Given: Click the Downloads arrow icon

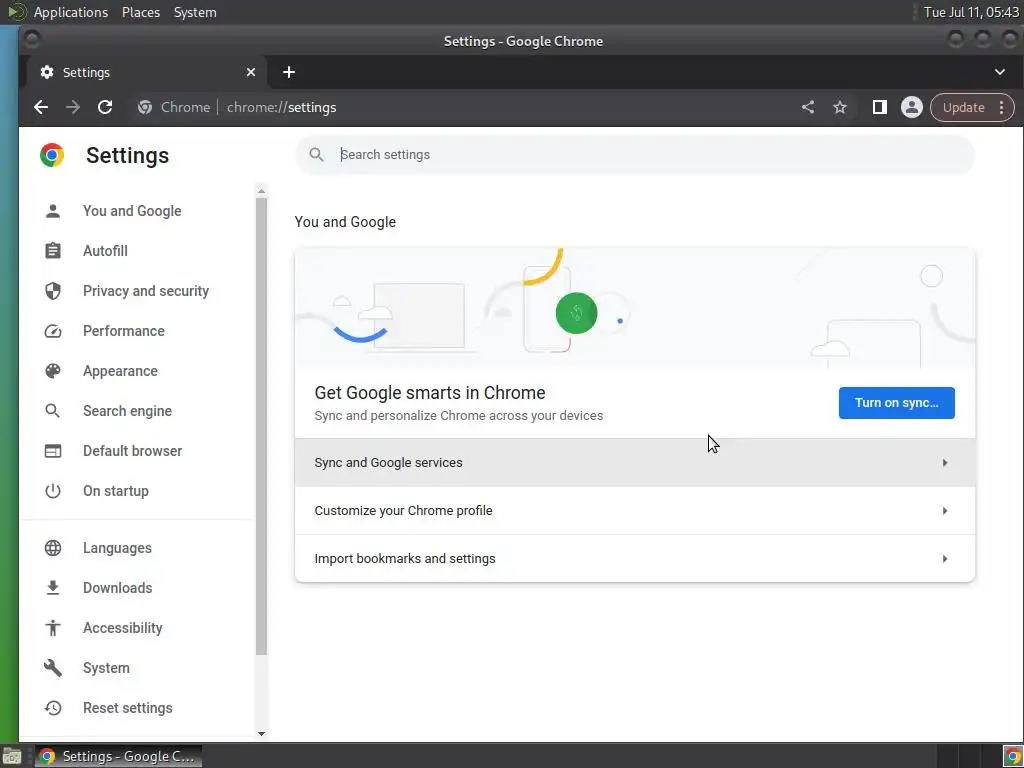Looking at the screenshot, I should pos(53,588).
